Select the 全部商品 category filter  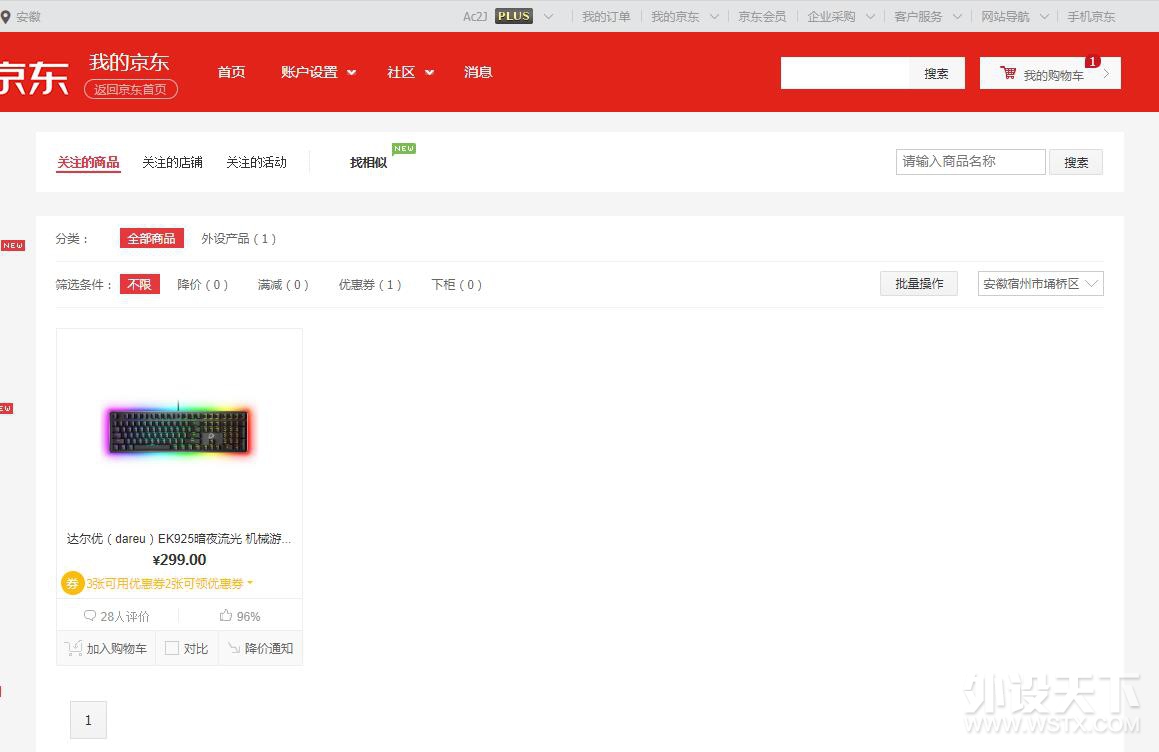point(152,238)
